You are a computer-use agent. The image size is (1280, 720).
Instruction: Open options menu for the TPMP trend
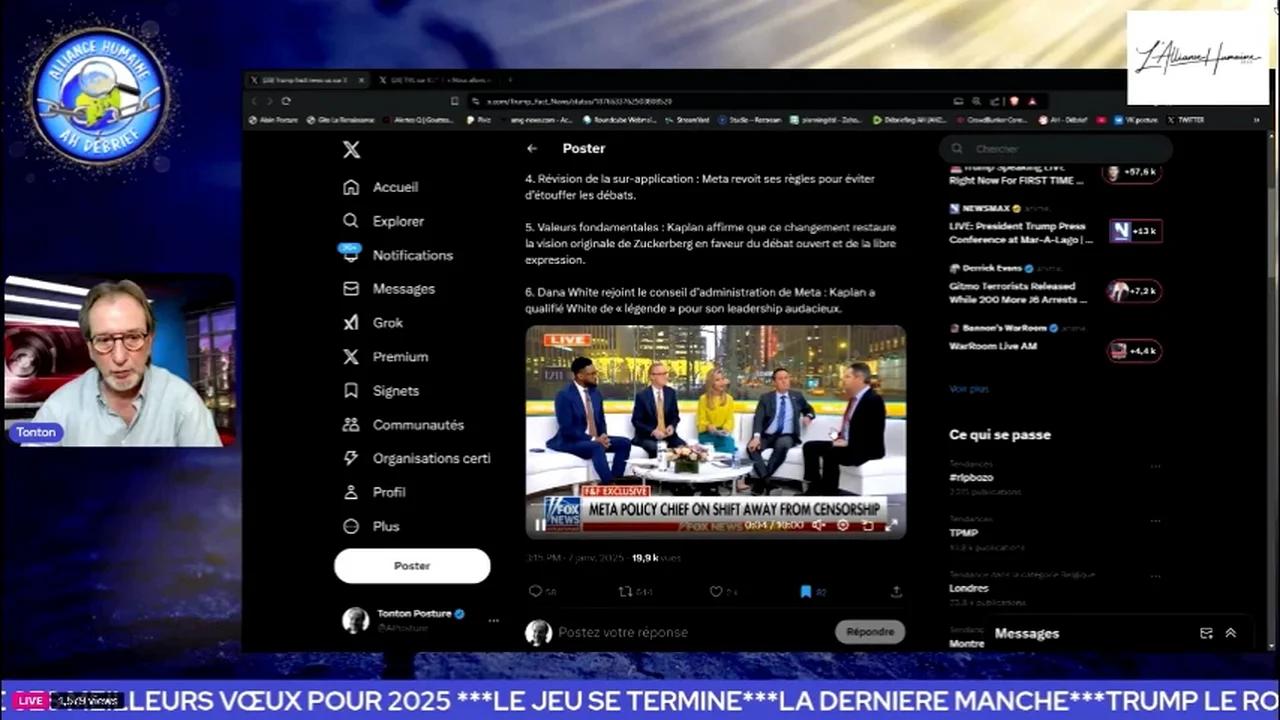(x=1156, y=521)
